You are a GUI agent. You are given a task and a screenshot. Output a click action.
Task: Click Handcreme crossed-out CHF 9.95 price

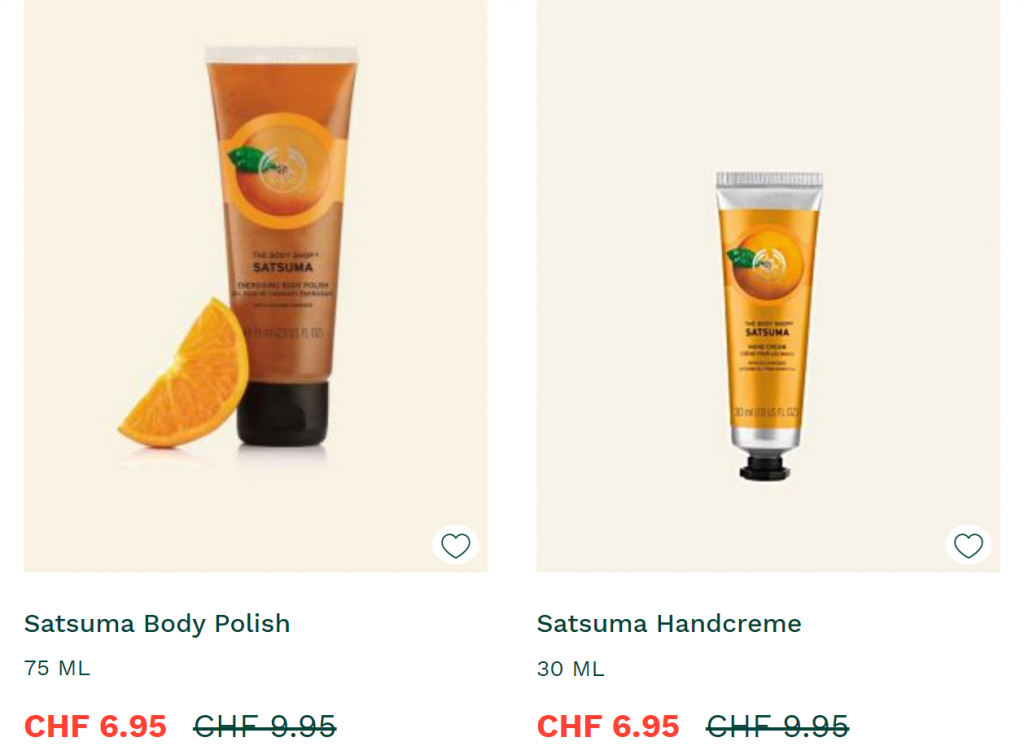pyautogui.click(x=777, y=726)
